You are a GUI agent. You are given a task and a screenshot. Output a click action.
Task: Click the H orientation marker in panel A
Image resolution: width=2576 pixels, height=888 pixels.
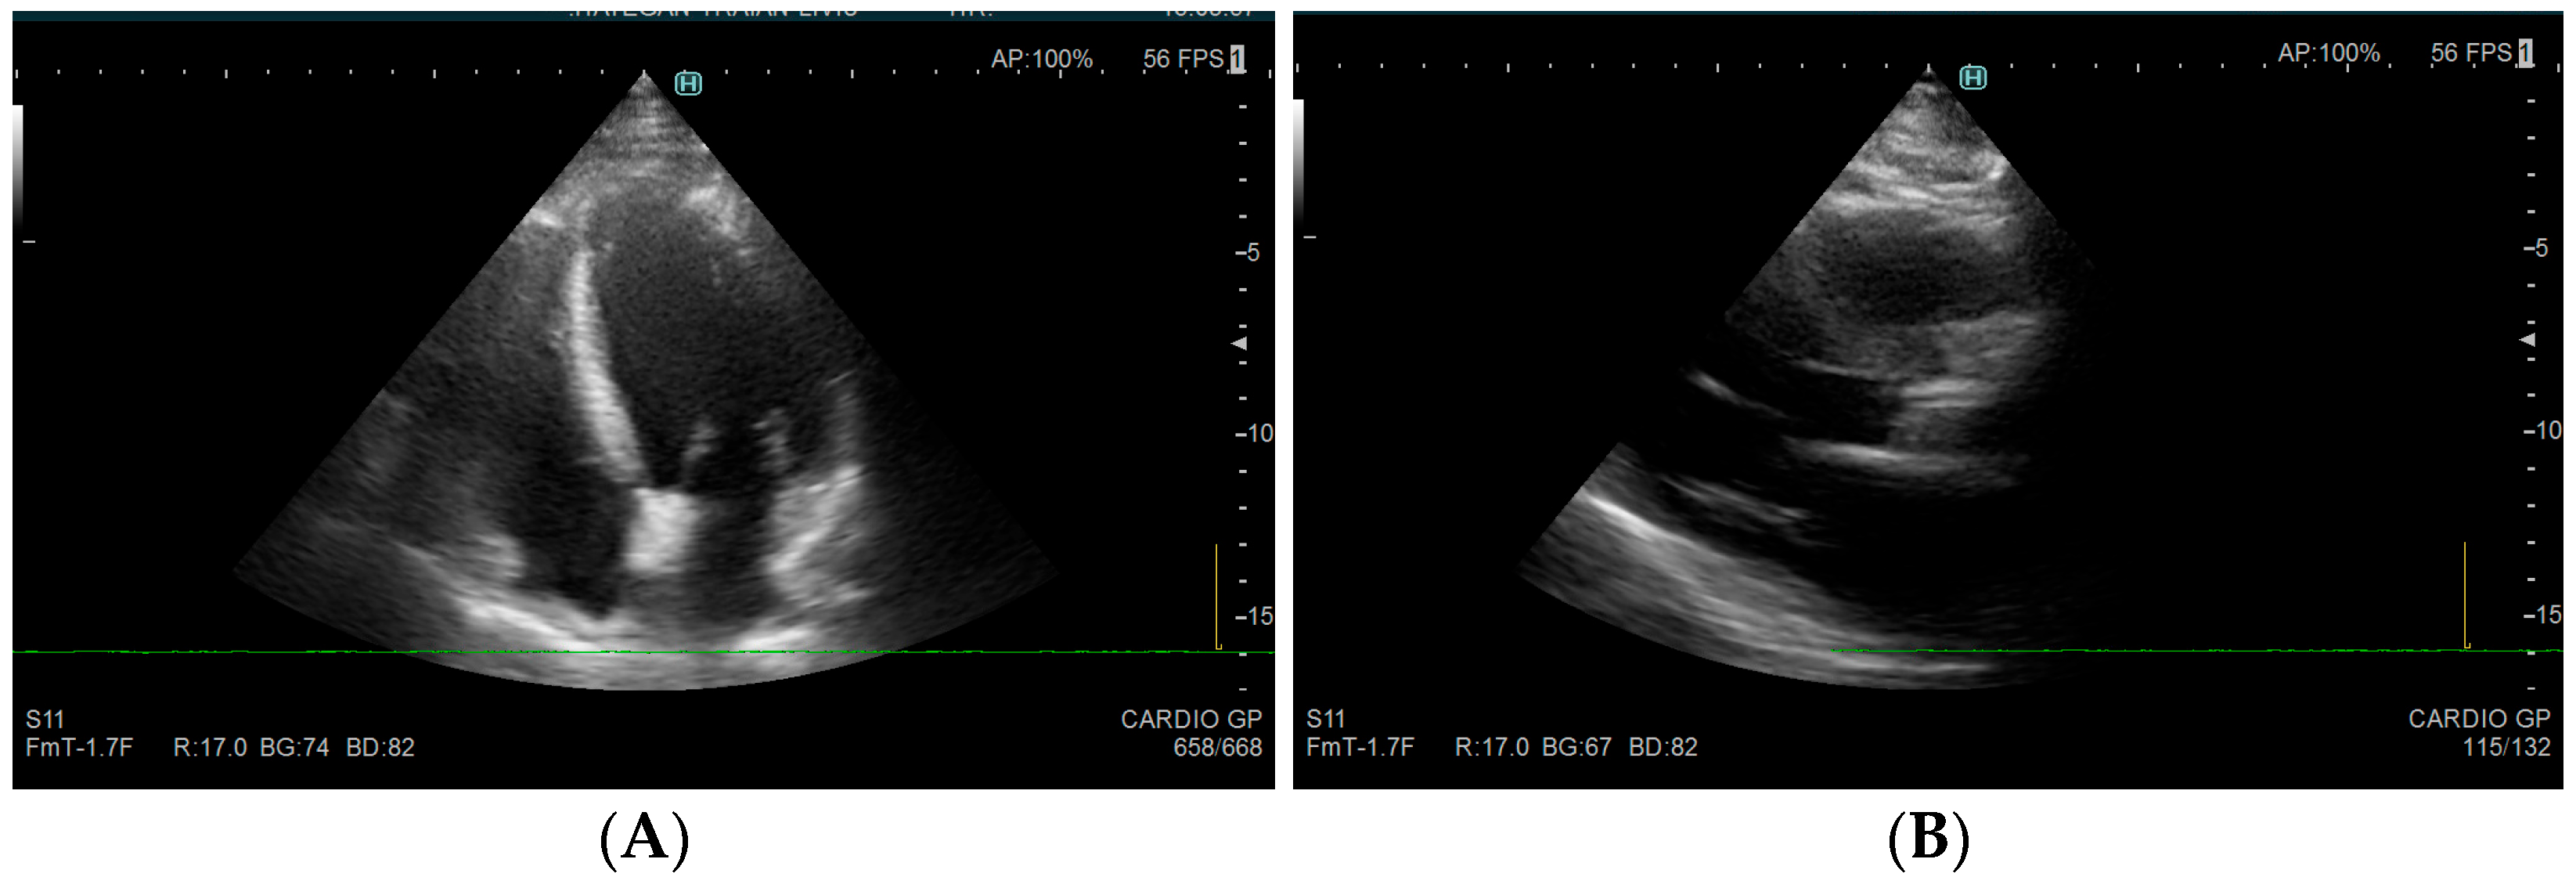click(688, 84)
